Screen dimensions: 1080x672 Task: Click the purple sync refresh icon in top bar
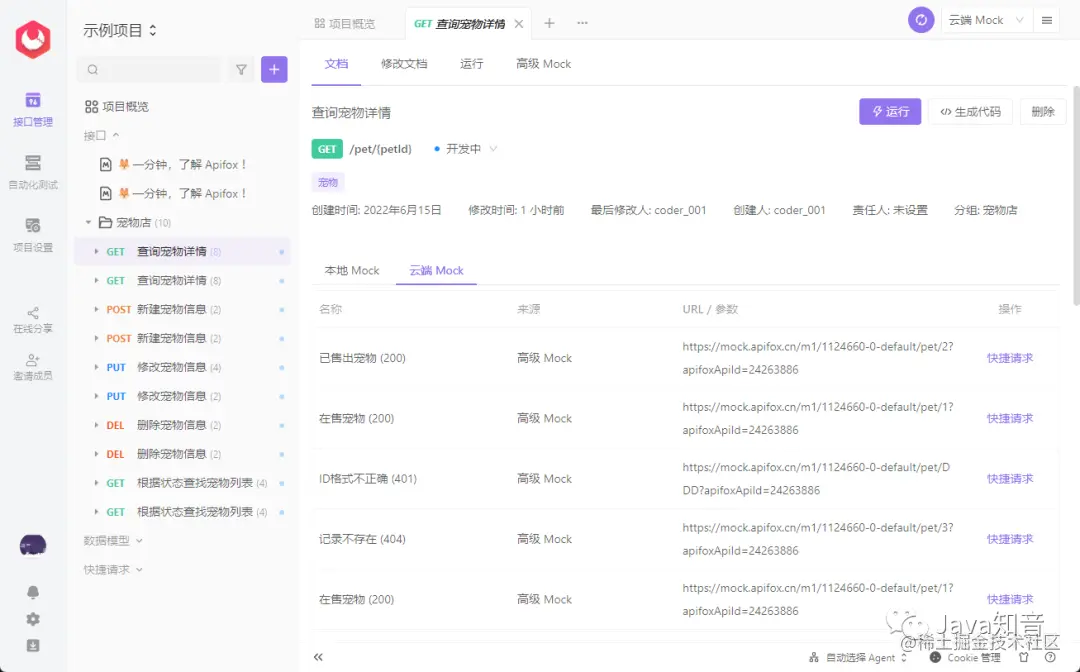click(x=920, y=19)
